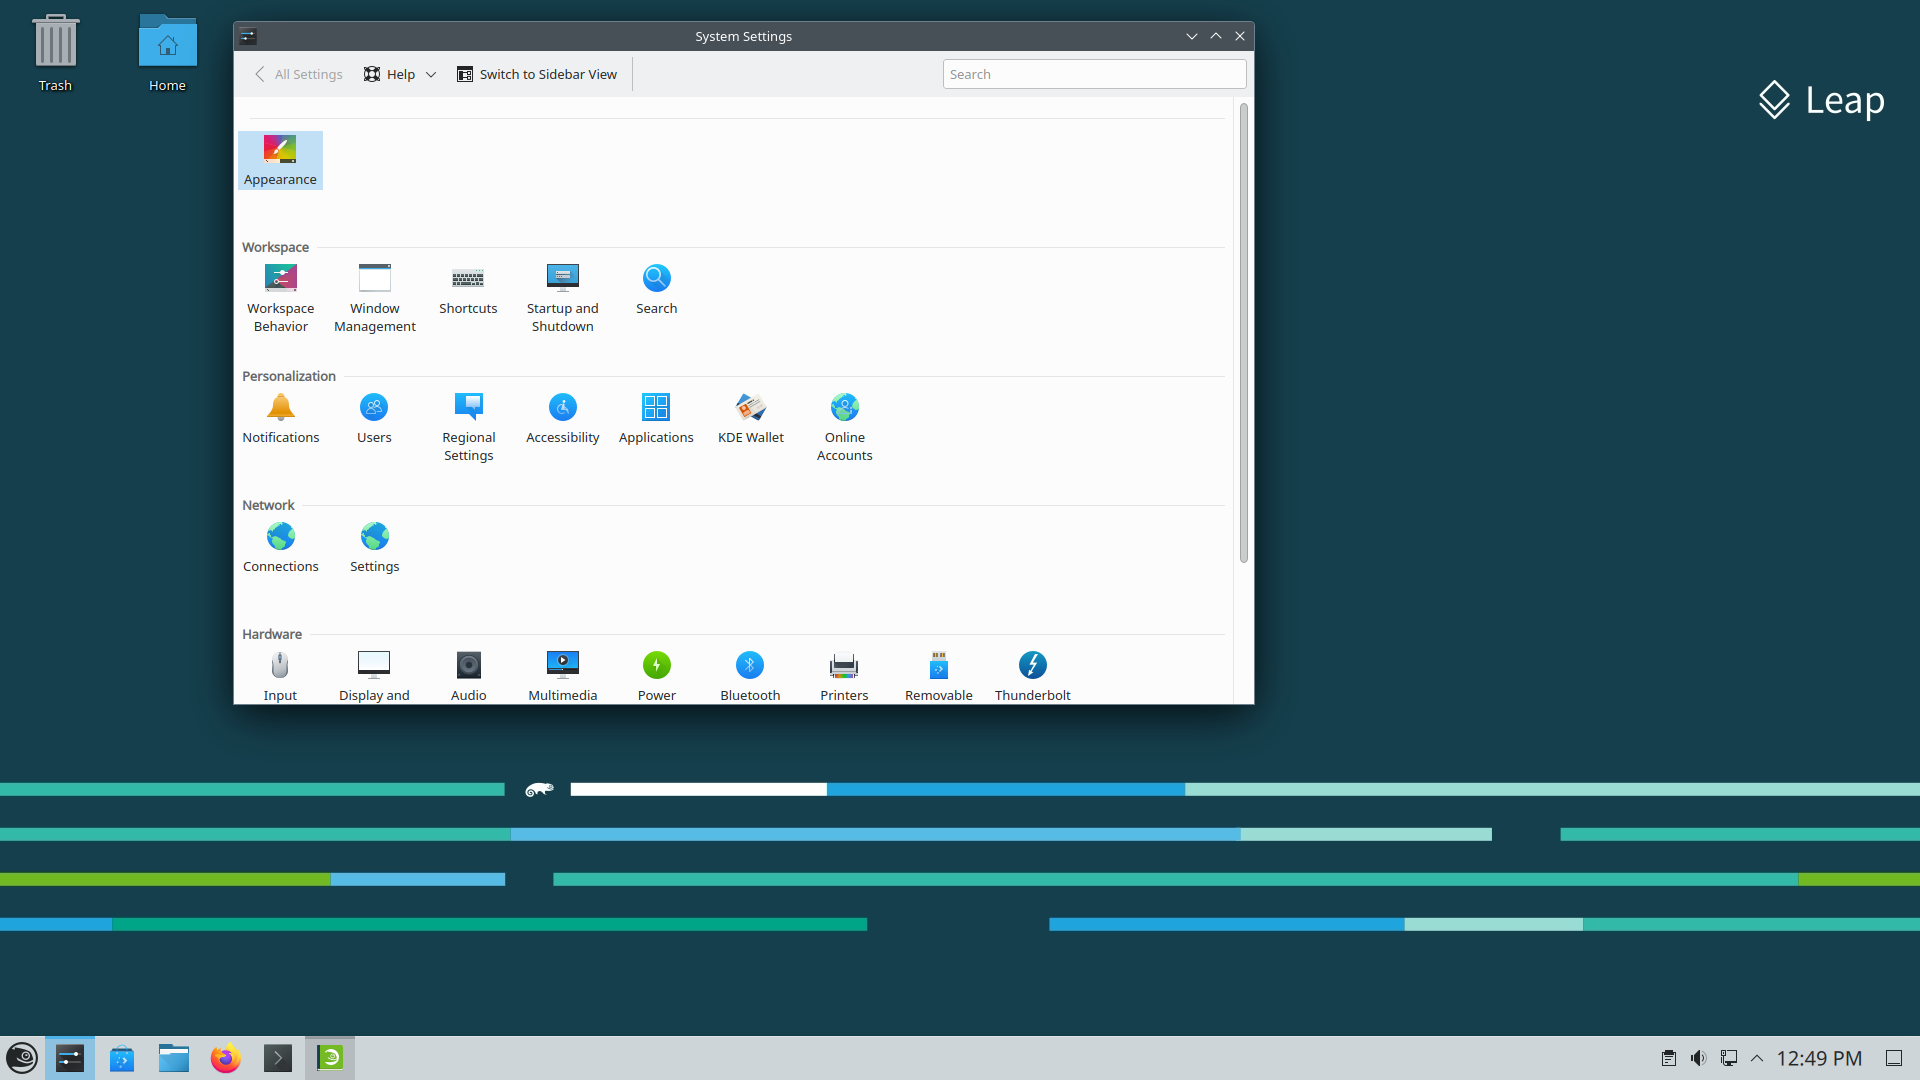Launch Konsole terminal from the taskbar

(x=278, y=1058)
